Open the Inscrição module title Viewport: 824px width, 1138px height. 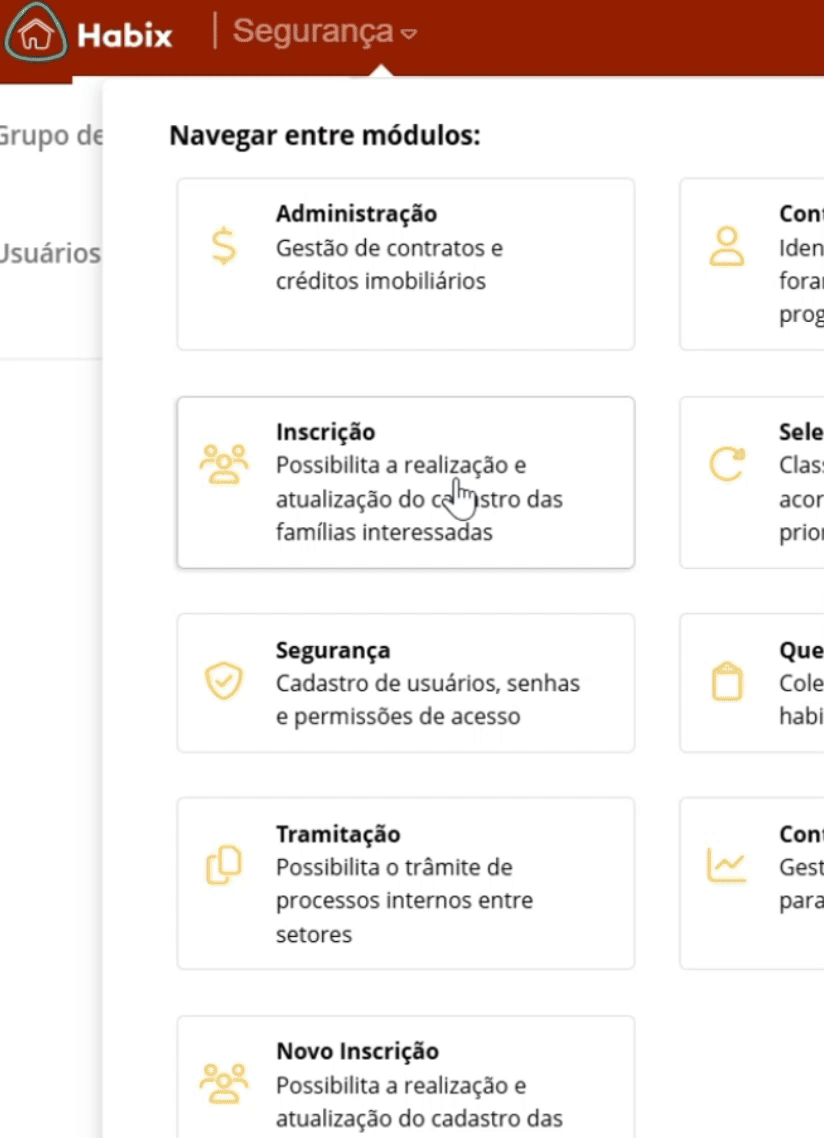click(x=325, y=432)
